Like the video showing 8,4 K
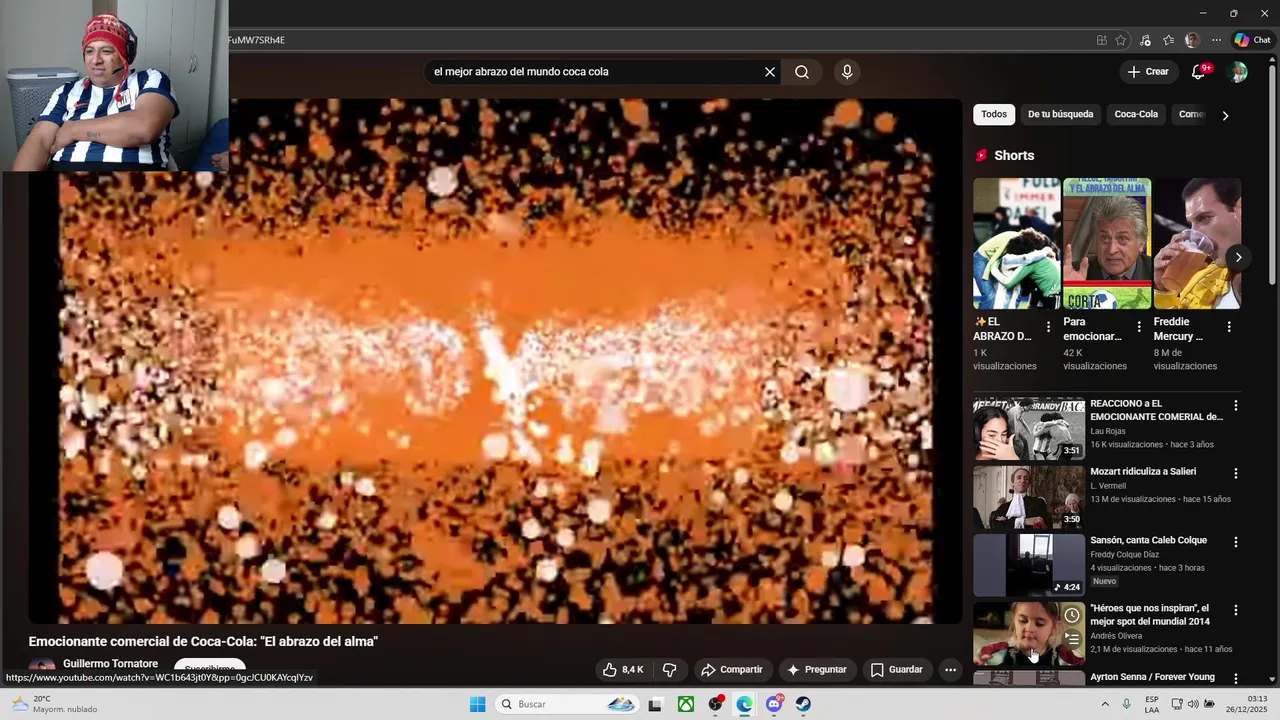1280x720 pixels. (x=623, y=670)
